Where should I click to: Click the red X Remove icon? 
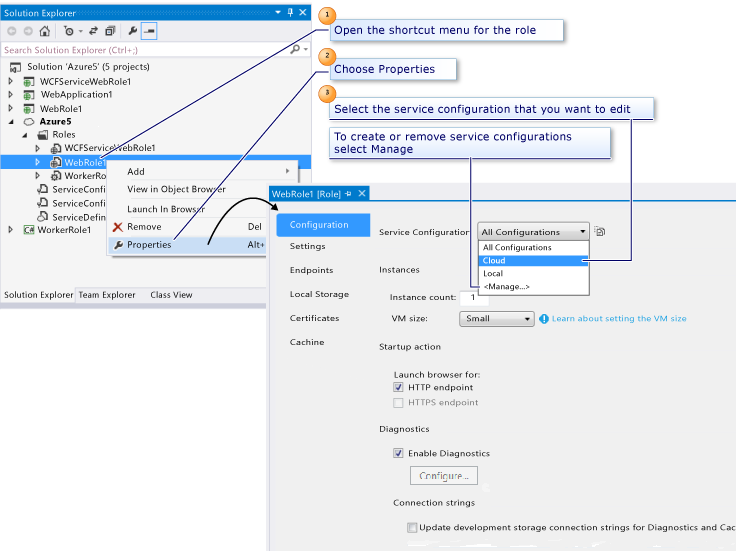(x=118, y=227)
